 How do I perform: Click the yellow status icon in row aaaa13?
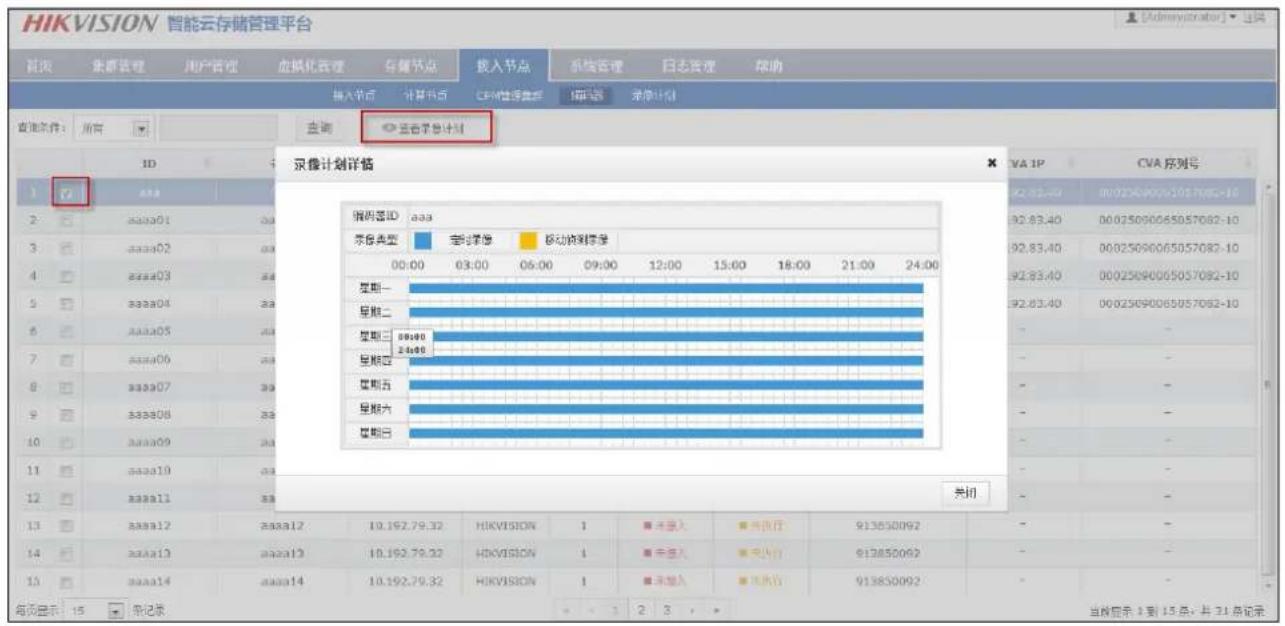click(x=744, y=552)
